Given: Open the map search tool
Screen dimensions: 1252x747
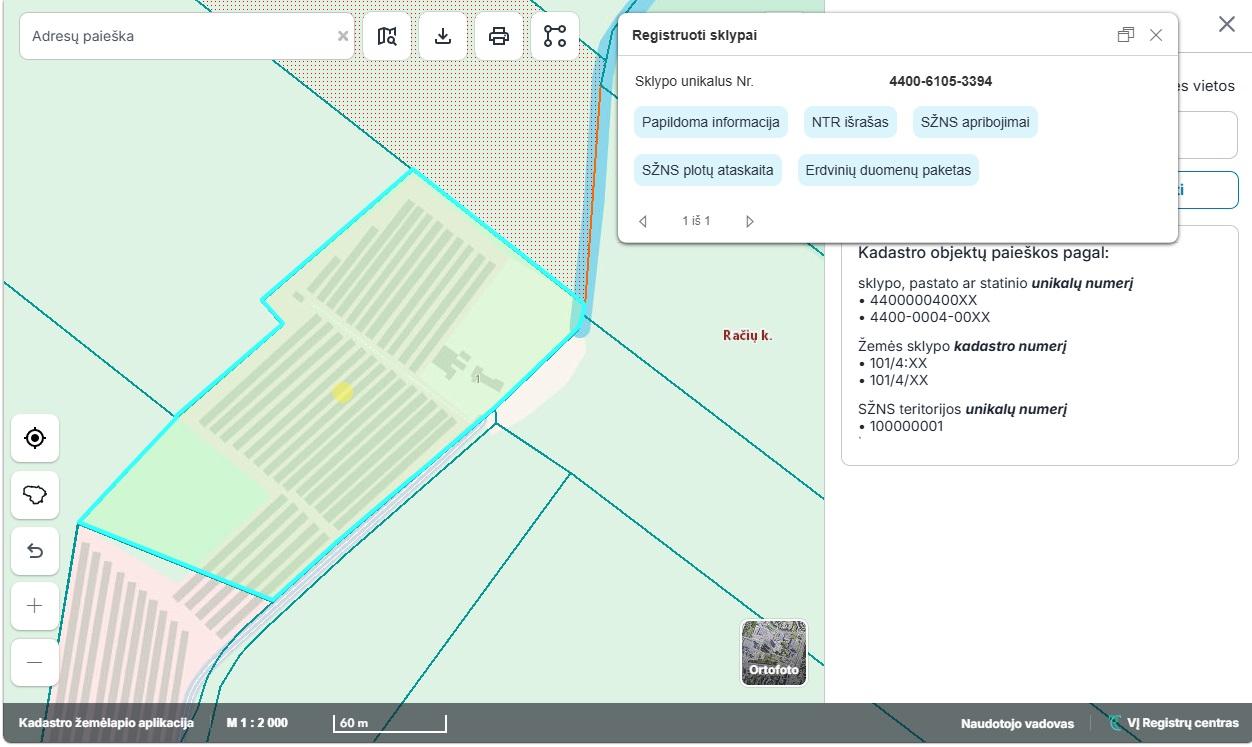Looking at the screenshot, I should pyautogui.click(x=387, y=36).
